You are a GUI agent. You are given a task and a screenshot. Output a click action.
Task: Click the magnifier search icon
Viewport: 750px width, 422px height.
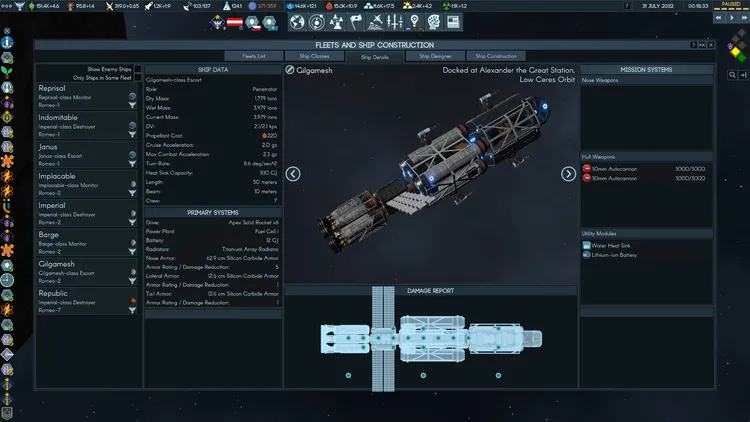tap(732, 75)
